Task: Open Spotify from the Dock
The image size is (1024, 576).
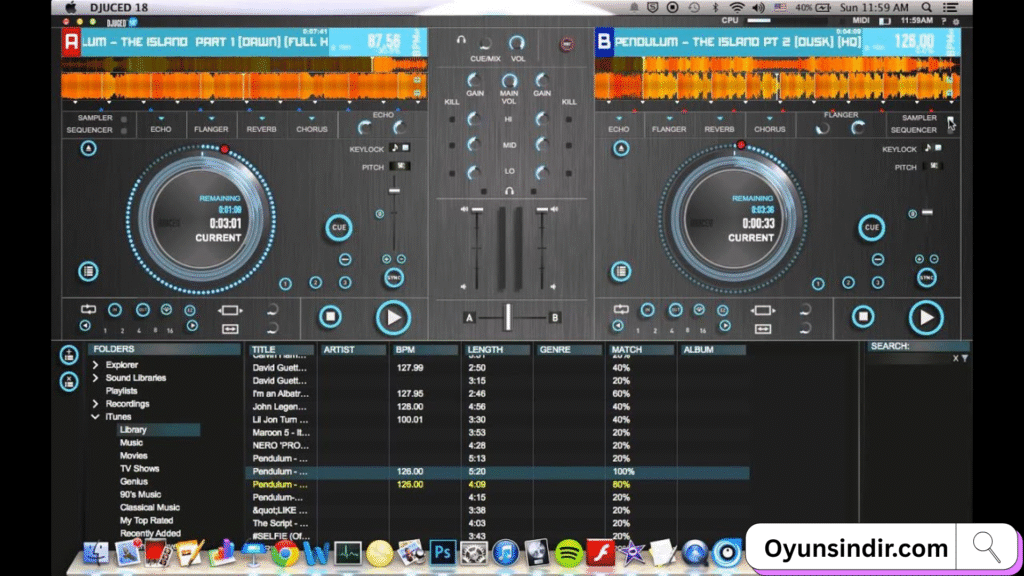Action: tap(568, 551)
